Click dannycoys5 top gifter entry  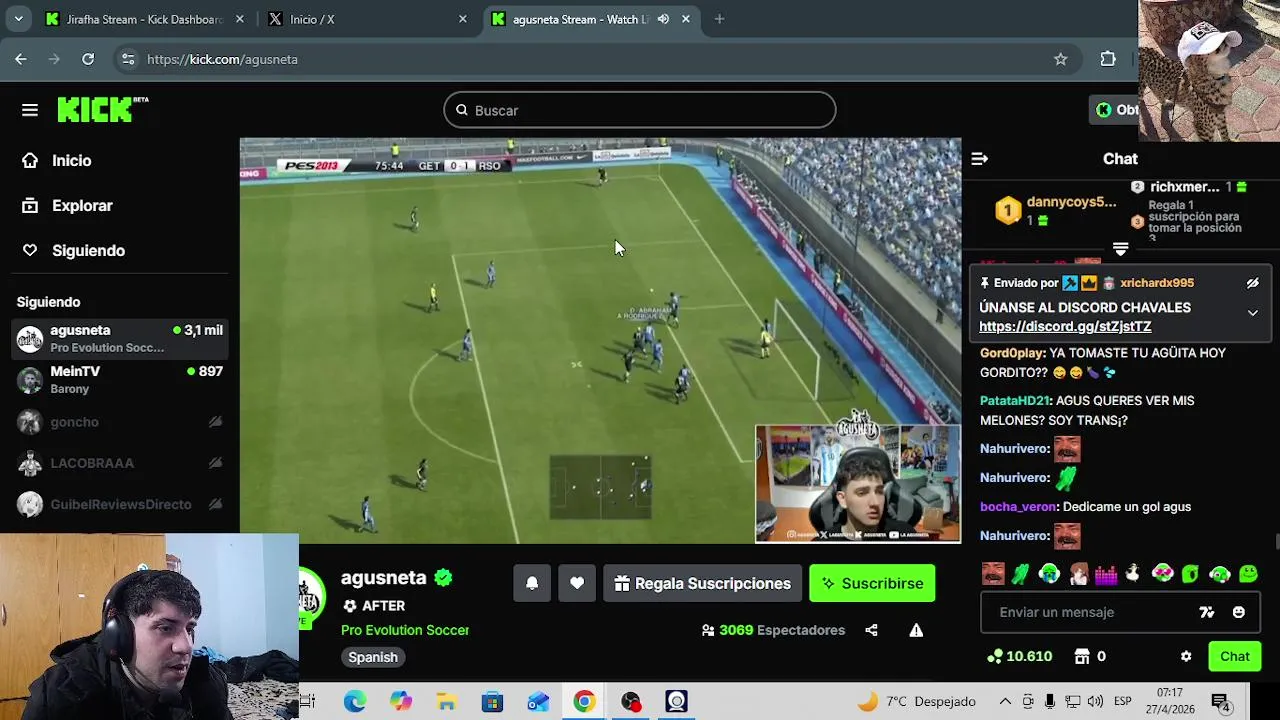(1055, 210)
